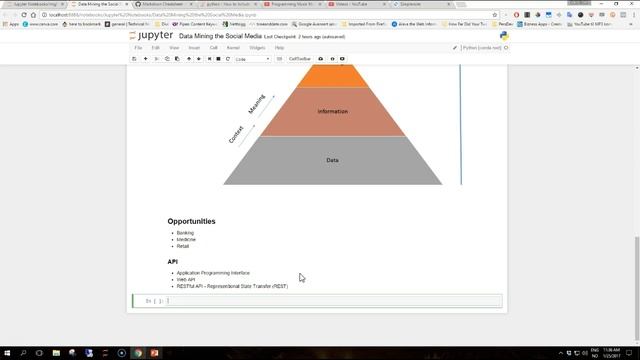
Task: Run the current cell toolbar icon
Action: [x=209, y=59]
